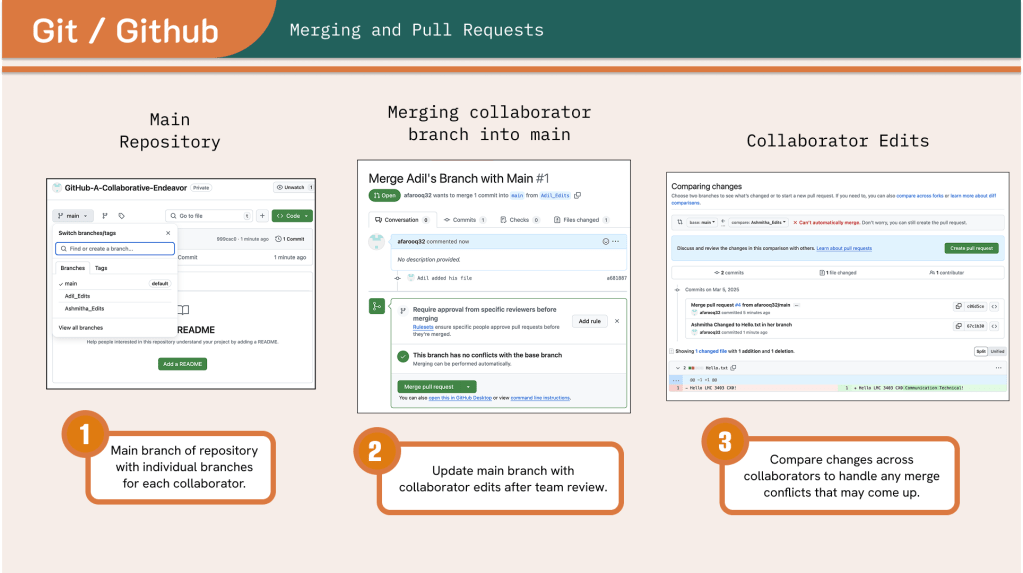
Task: Click the Rulesets link
Action: (x=423, y=327)
